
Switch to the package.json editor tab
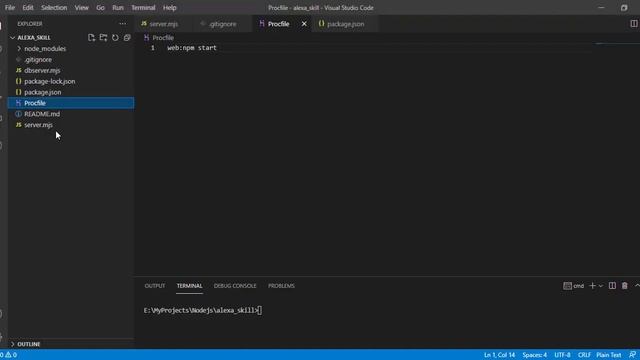coord(345,24)
